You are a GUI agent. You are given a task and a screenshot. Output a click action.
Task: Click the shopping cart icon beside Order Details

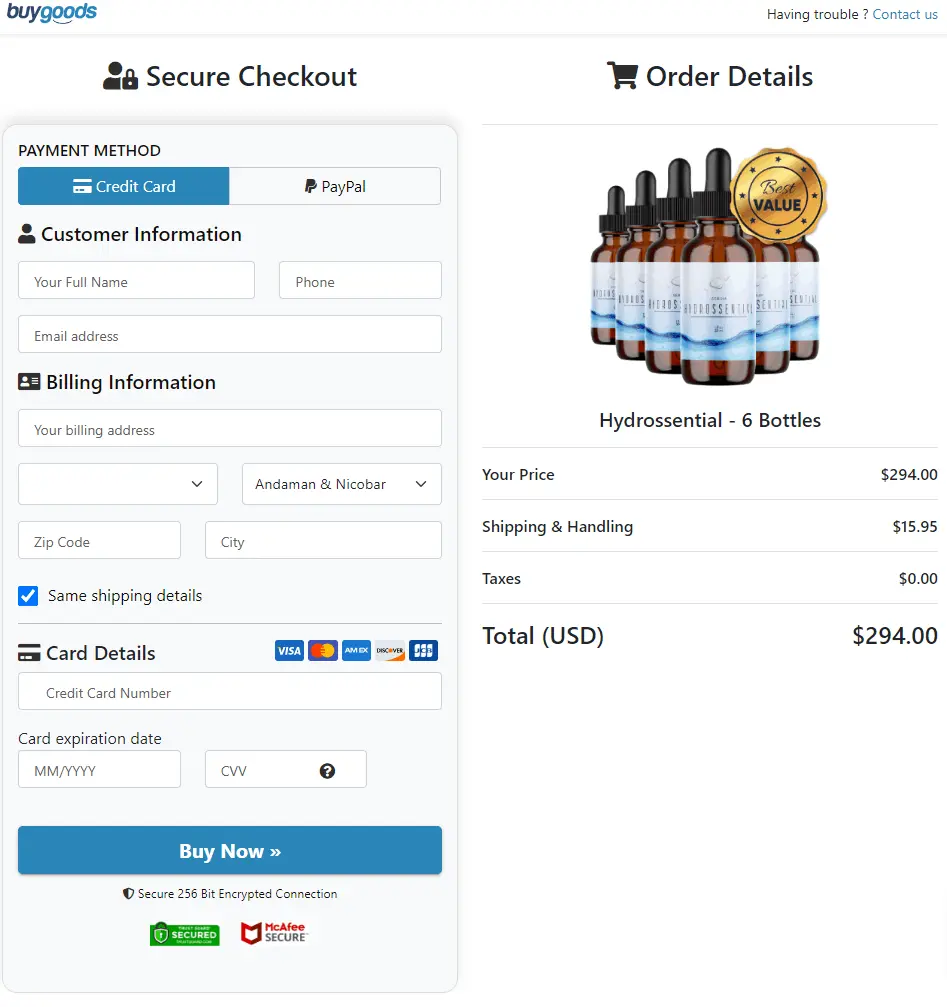pyautogui.click(x=624, y=75)
